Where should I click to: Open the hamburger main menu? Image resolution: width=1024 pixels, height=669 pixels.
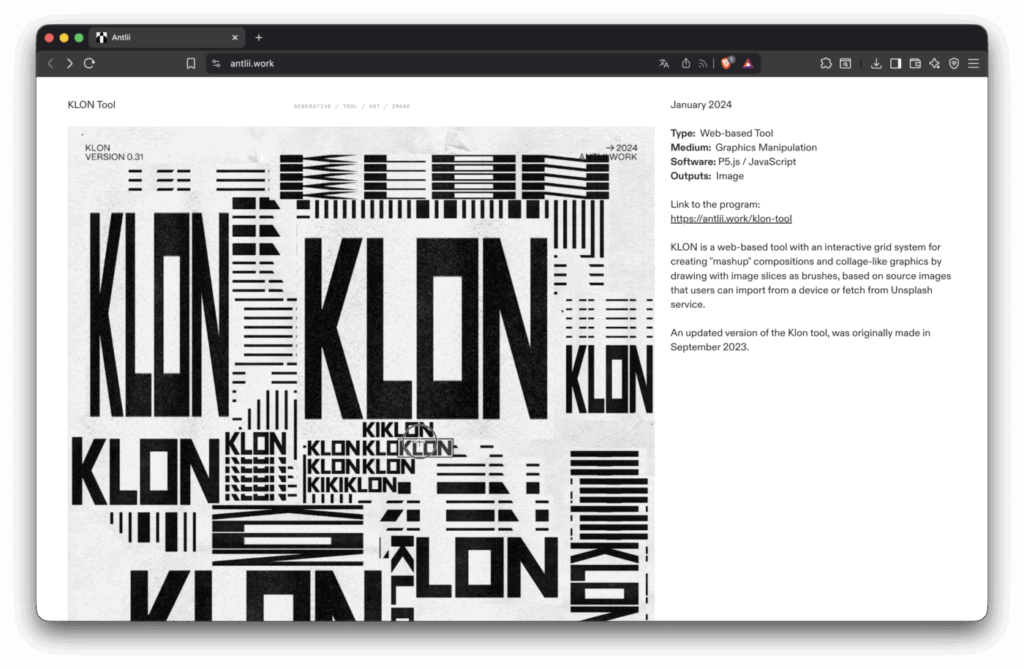point(973,63)
